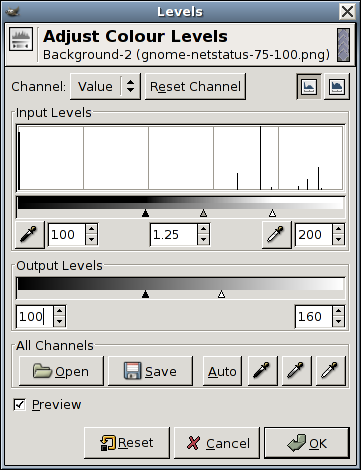Increase output white level 160 spinner
361x470 pixels.
click(x=338, y=311)
